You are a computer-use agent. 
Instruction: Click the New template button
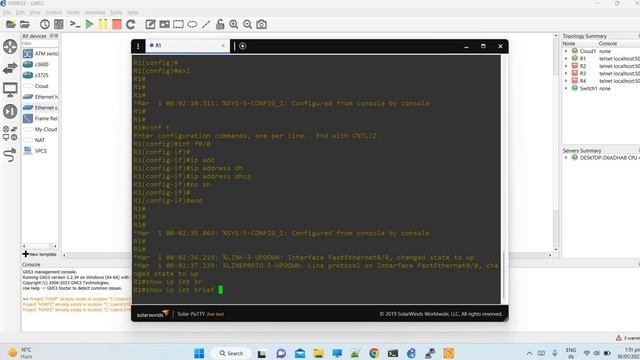[x=40, y=254]
